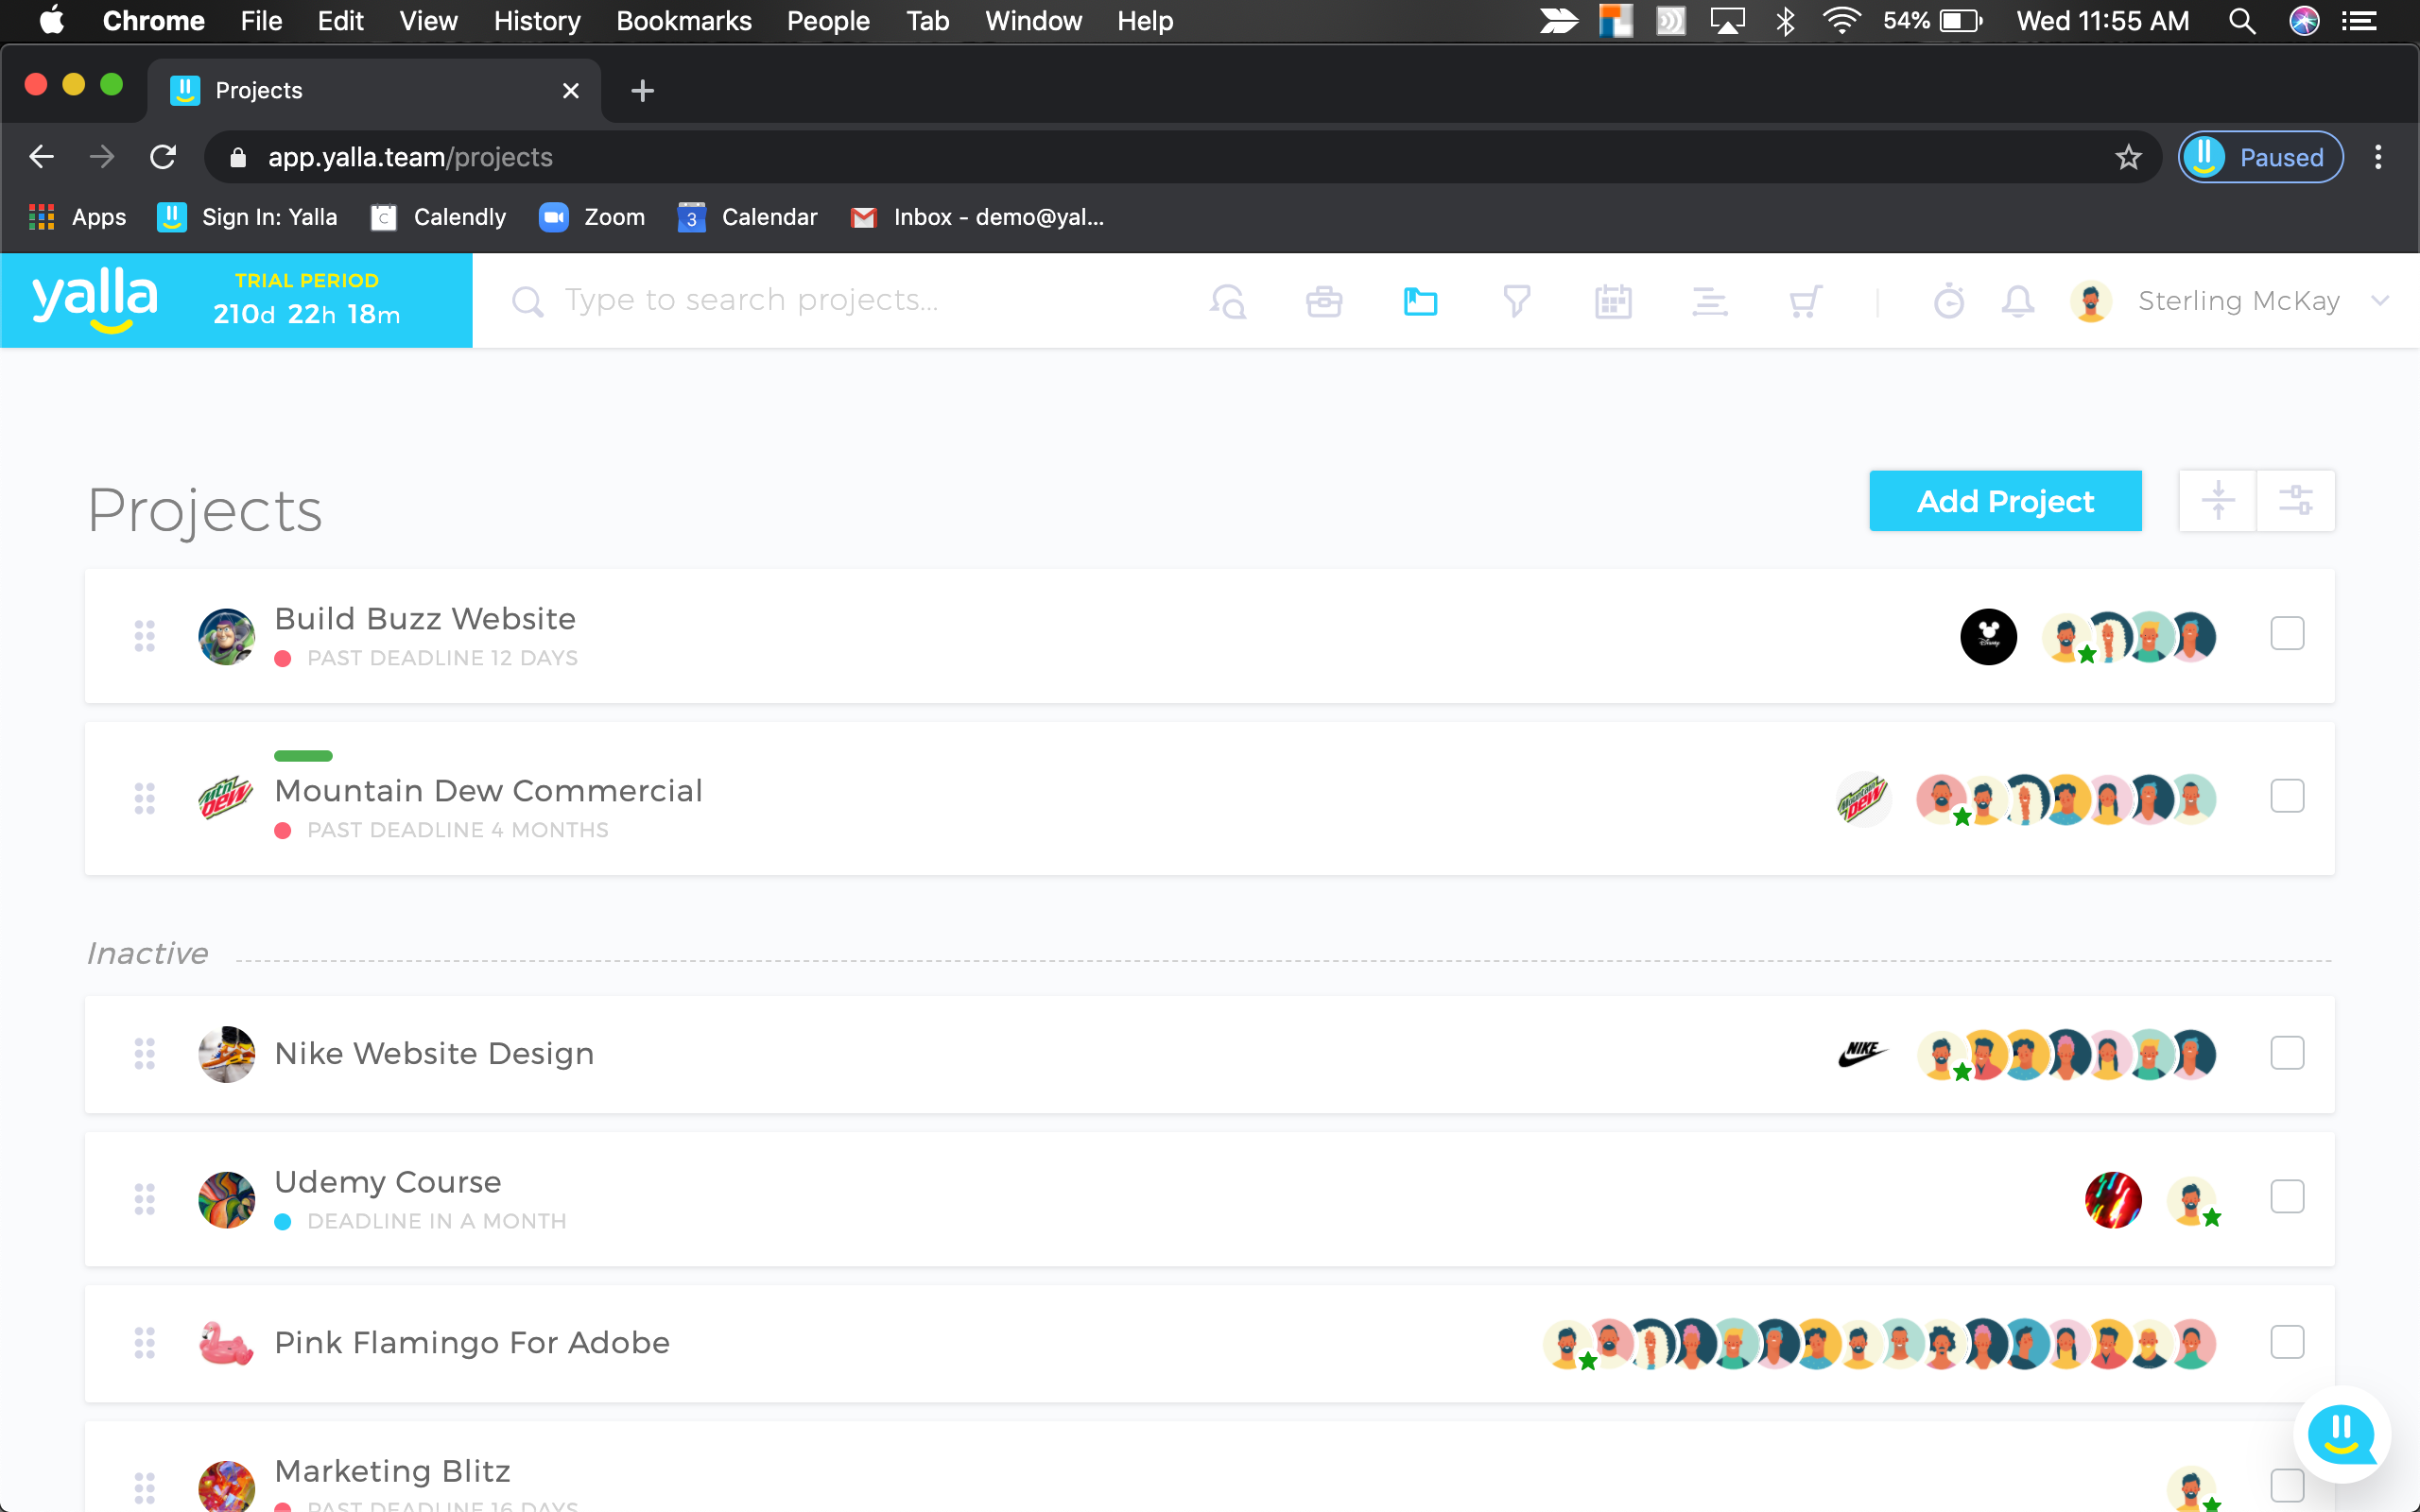Open the Mountain Dew Commercial project

click(488, 791)
